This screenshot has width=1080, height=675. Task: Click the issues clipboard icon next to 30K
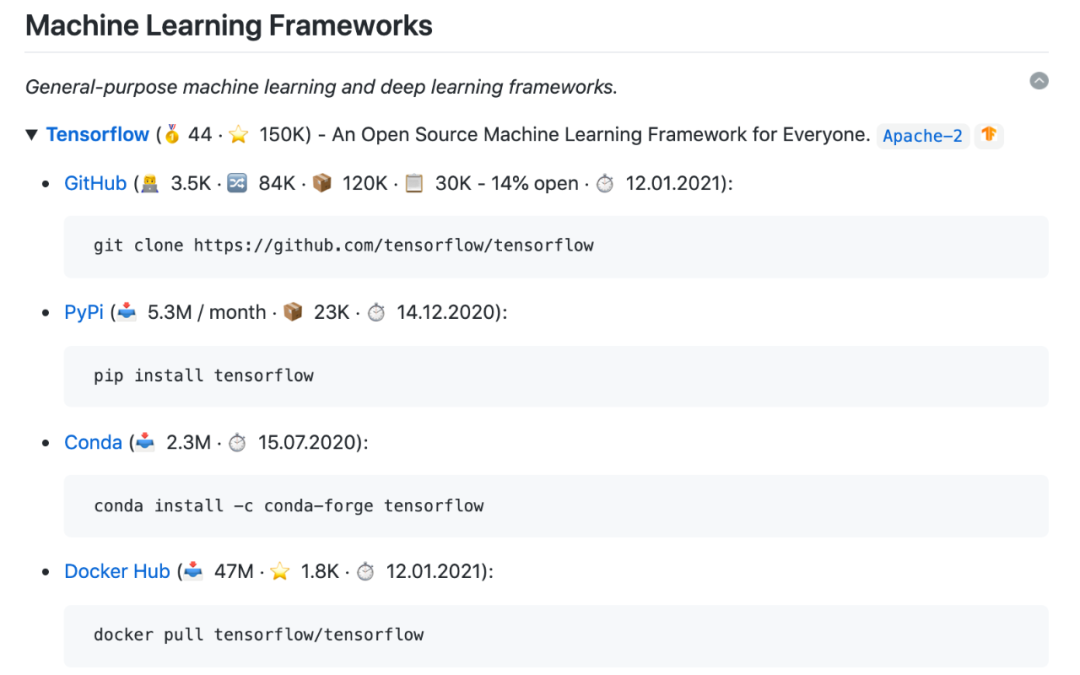pos(414,183)
